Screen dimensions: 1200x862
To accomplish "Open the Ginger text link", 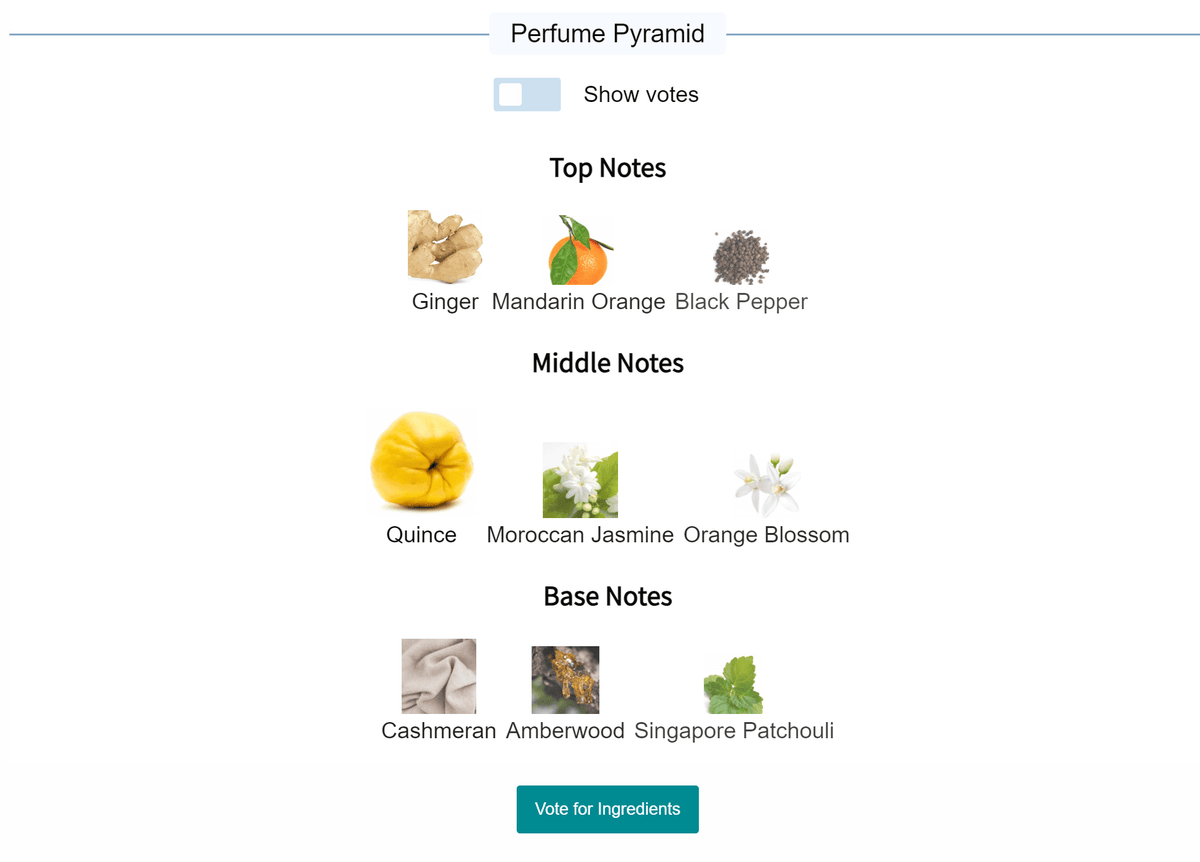I will pos(445,301).
